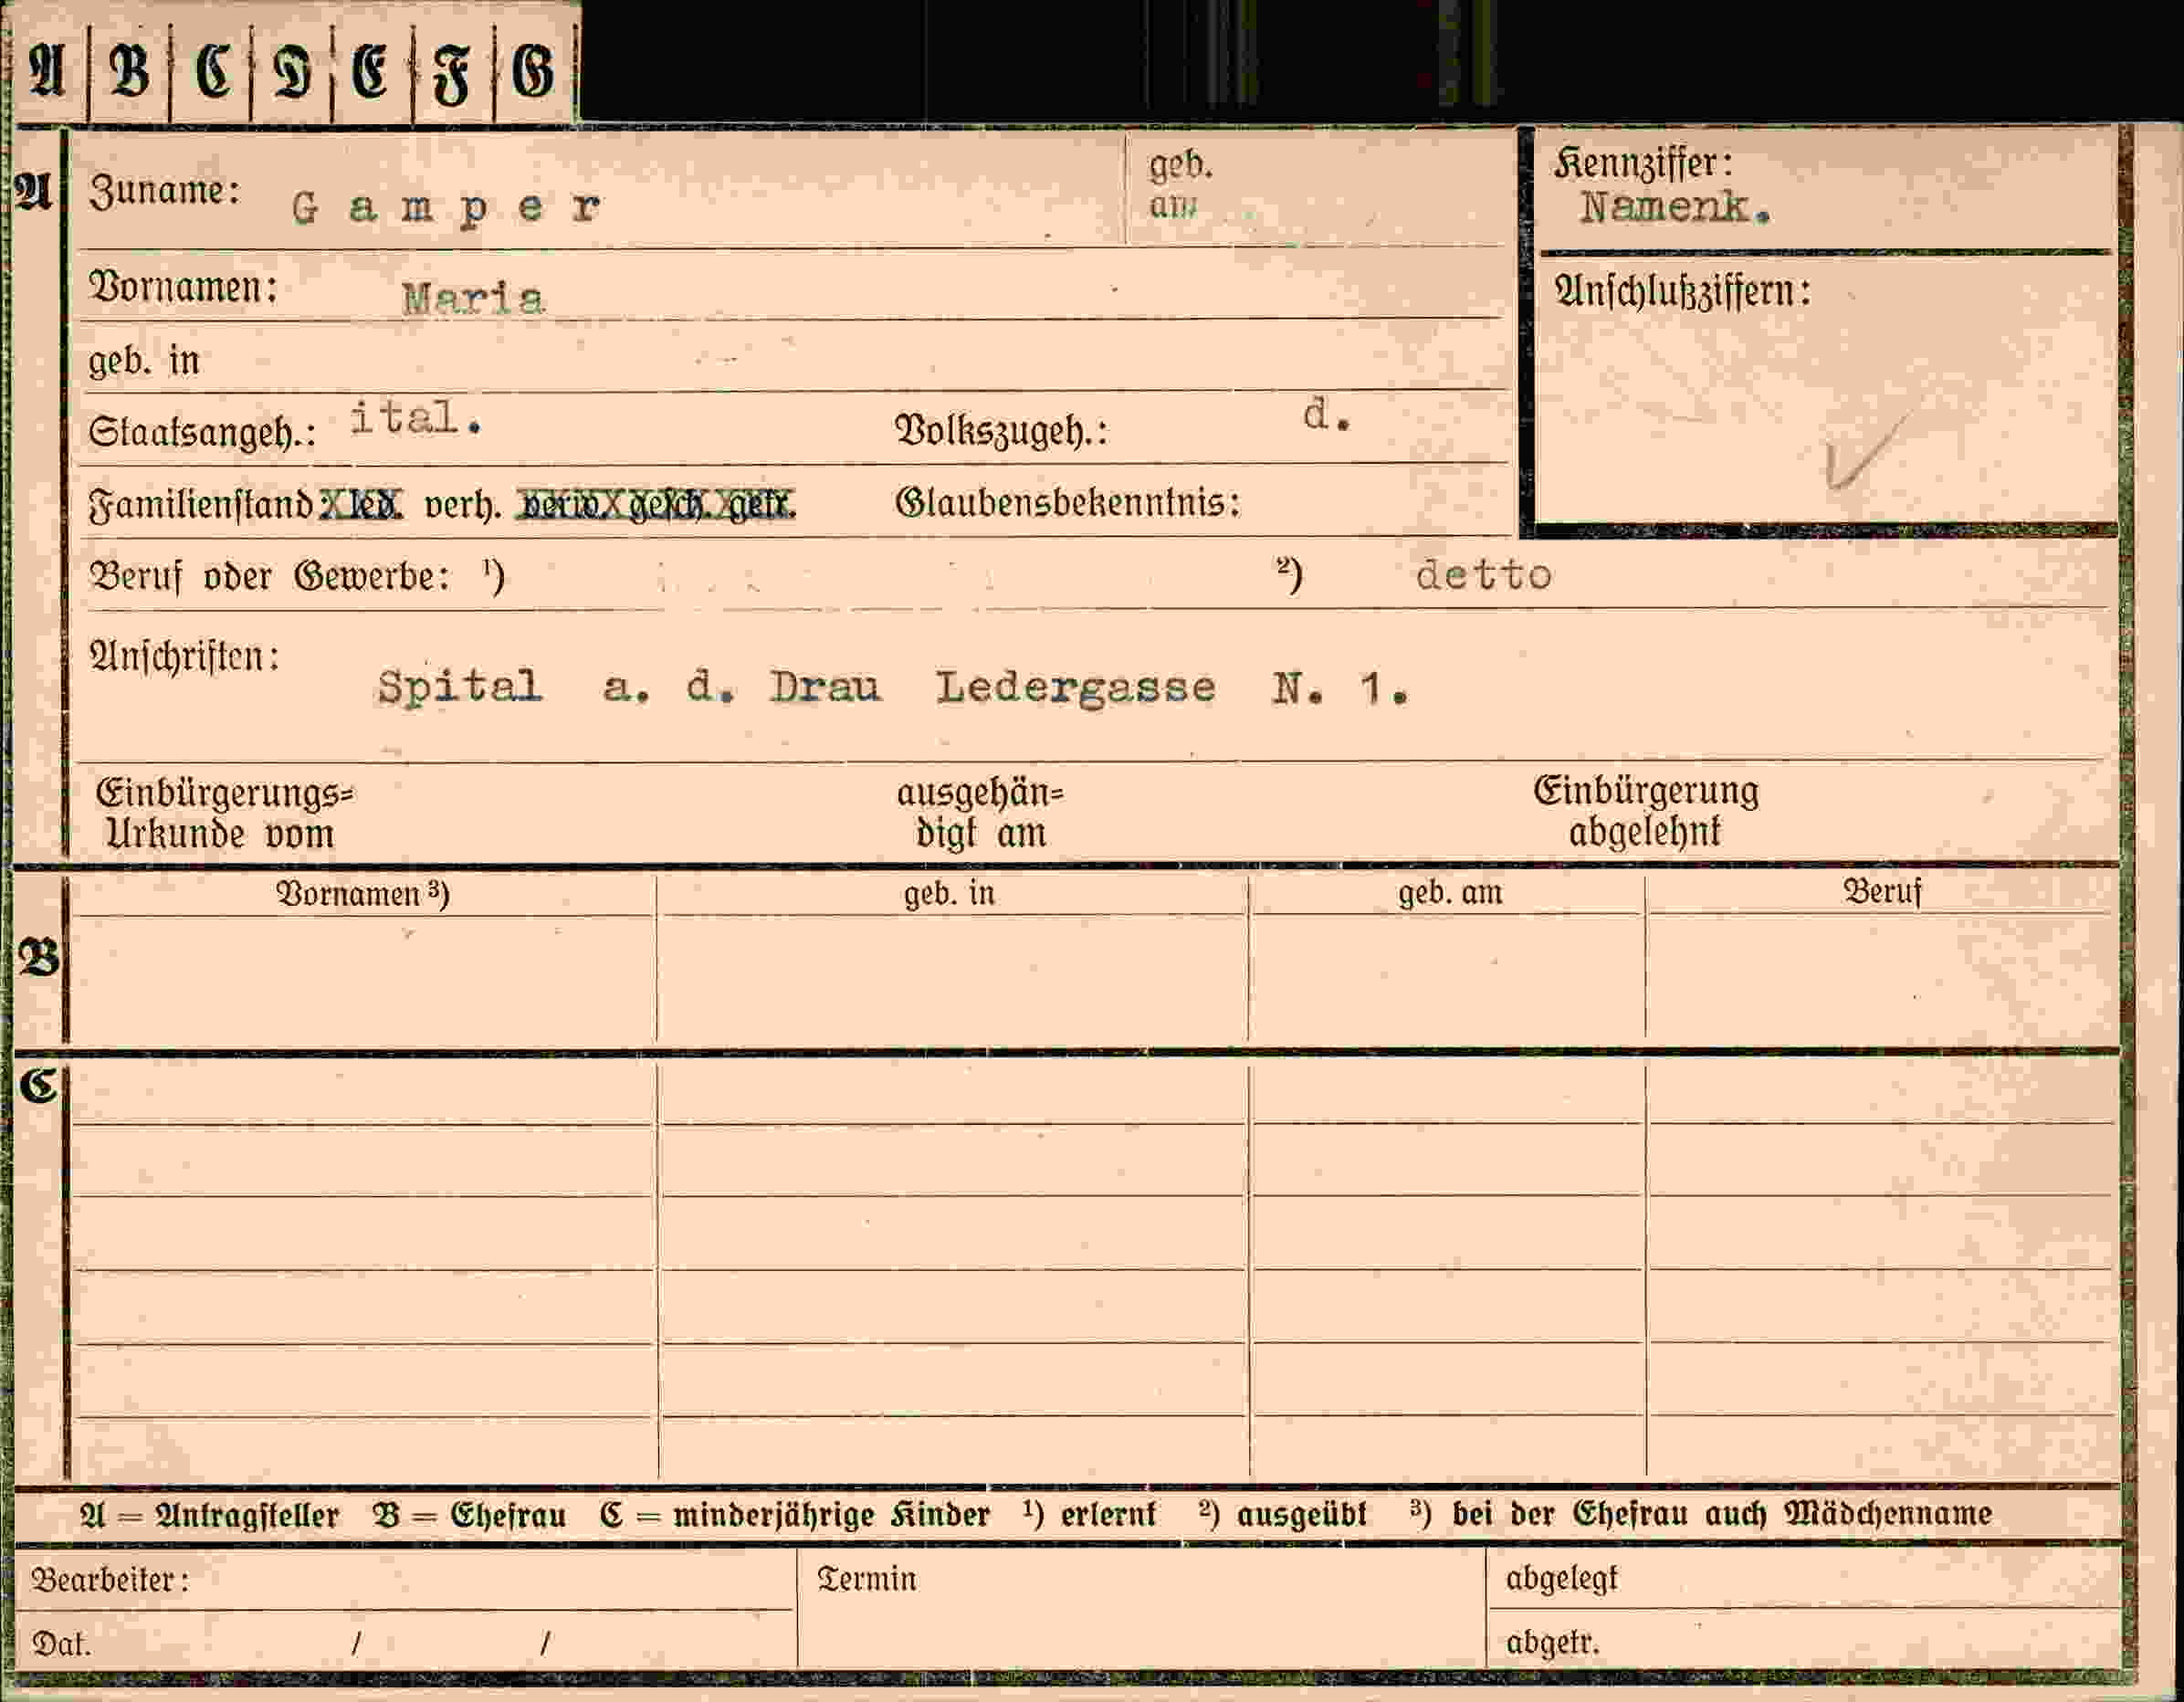Click the 'Beruf' column header
The width and height of the screenshot is (2184, 1702).
pyautogui.click(x=1882, y=891)
